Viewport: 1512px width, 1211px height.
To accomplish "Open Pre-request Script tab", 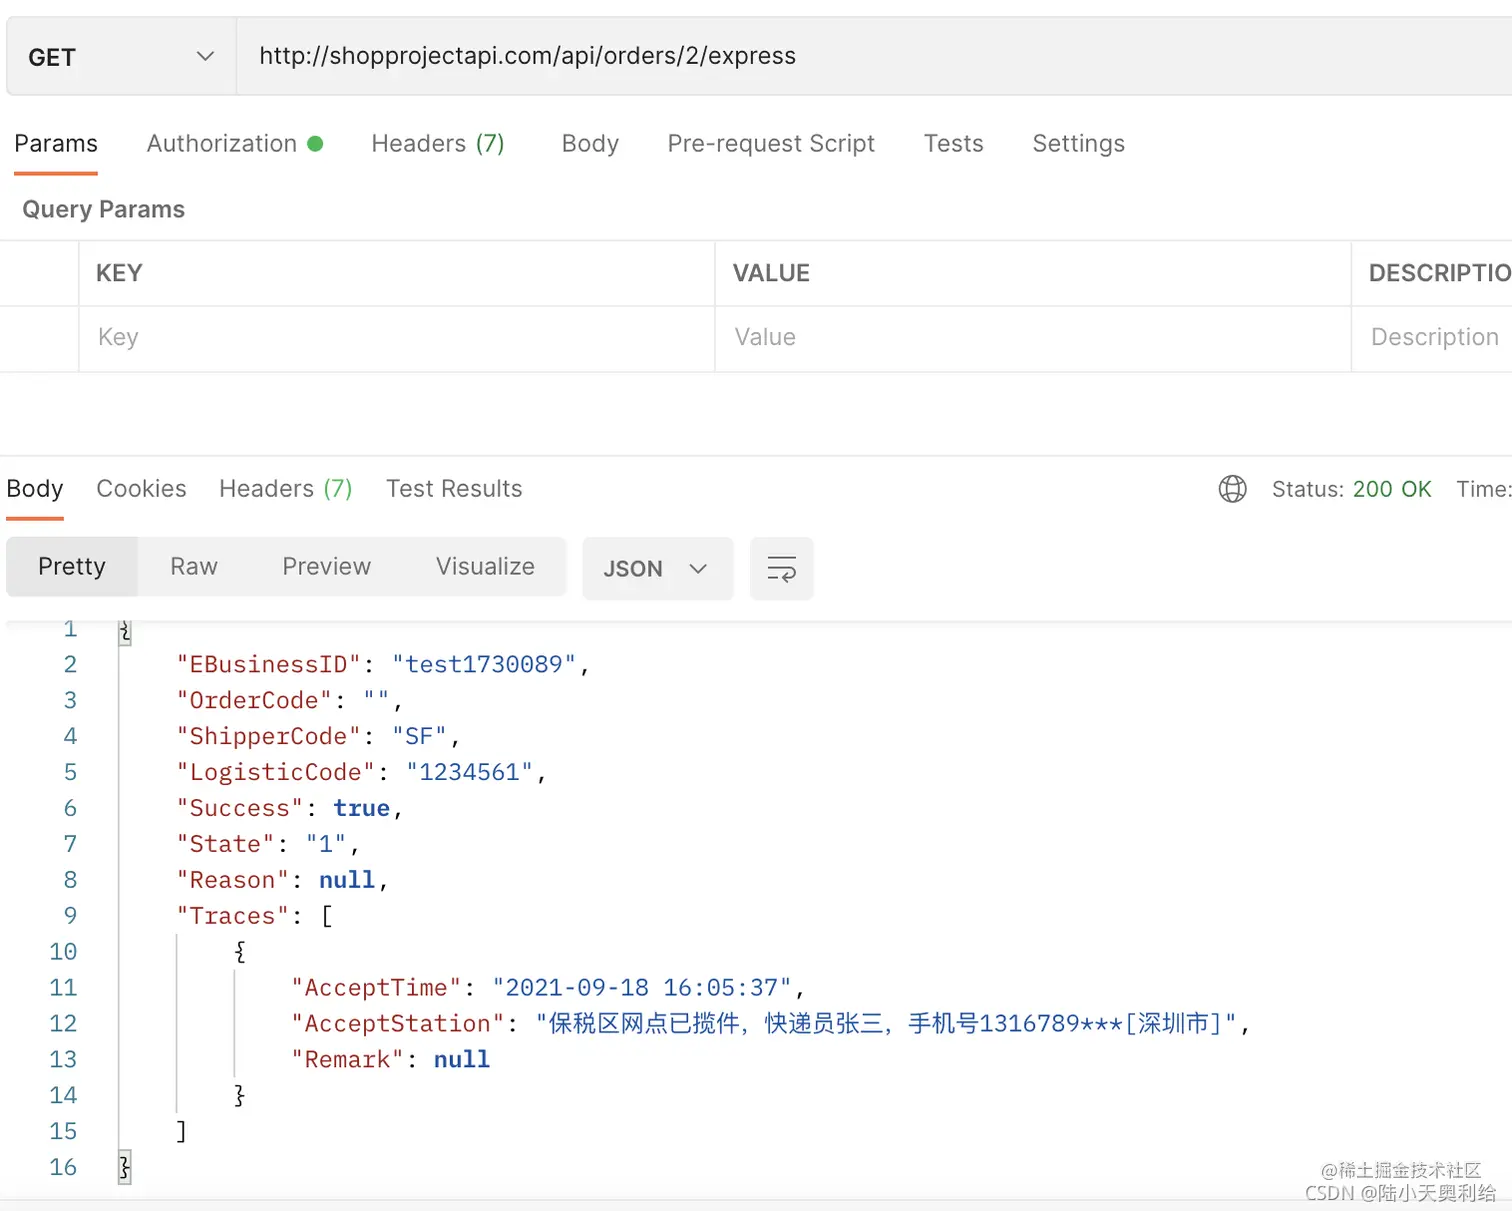I will click(771, 144).
